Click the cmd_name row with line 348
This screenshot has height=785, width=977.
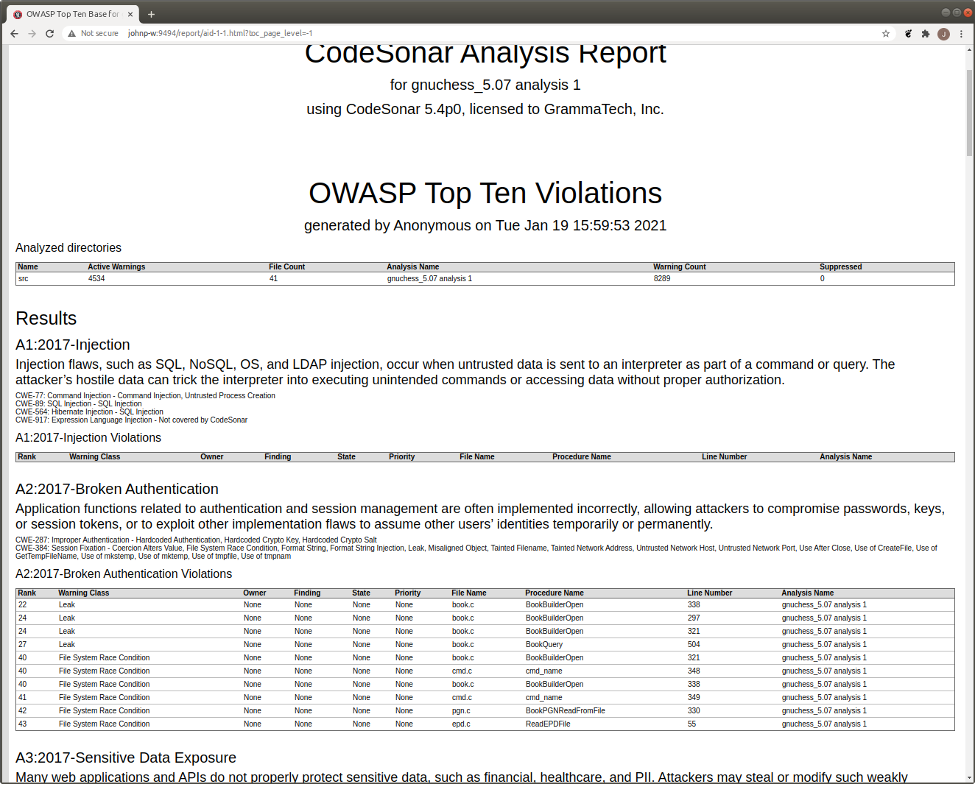[x=485, y=671]
